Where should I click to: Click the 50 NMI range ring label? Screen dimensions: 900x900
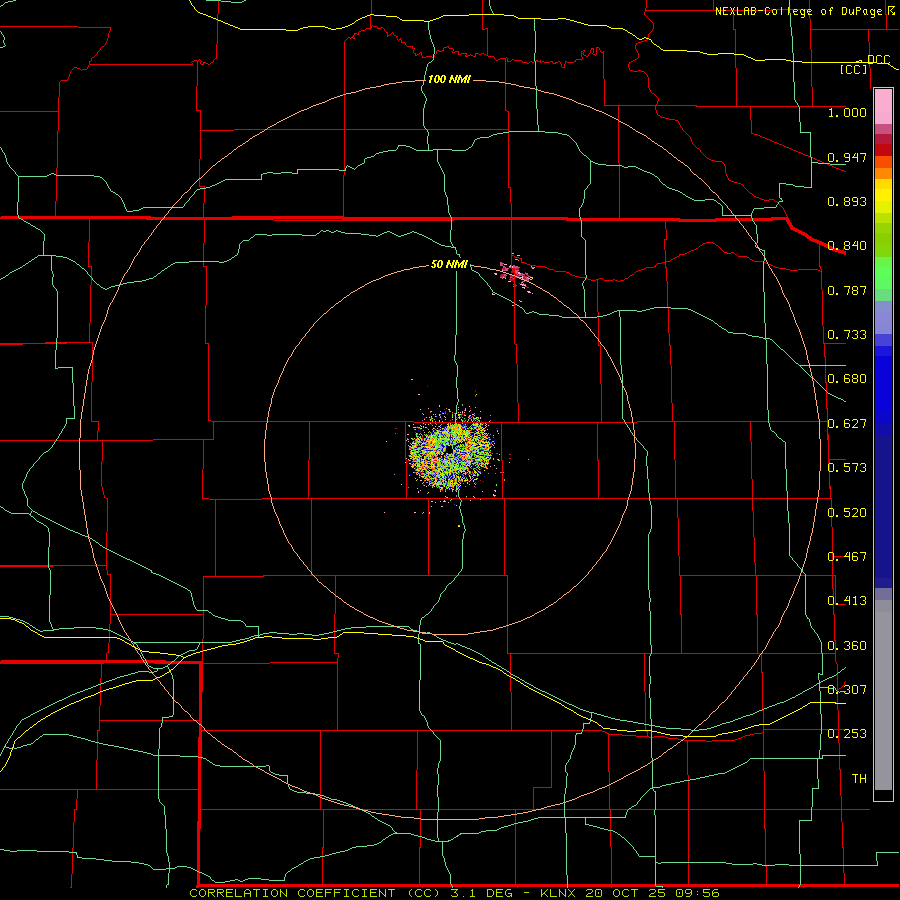(449, 264)
